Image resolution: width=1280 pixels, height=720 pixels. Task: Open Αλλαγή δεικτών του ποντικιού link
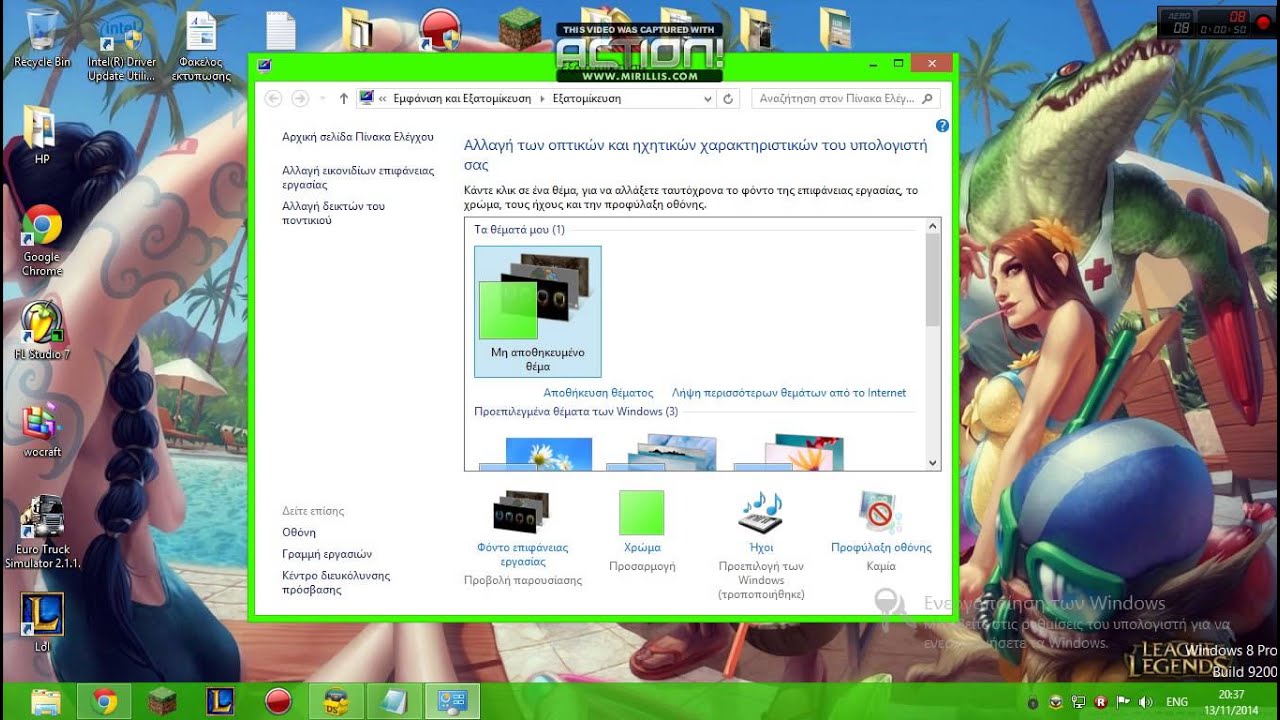pos(334,213)
